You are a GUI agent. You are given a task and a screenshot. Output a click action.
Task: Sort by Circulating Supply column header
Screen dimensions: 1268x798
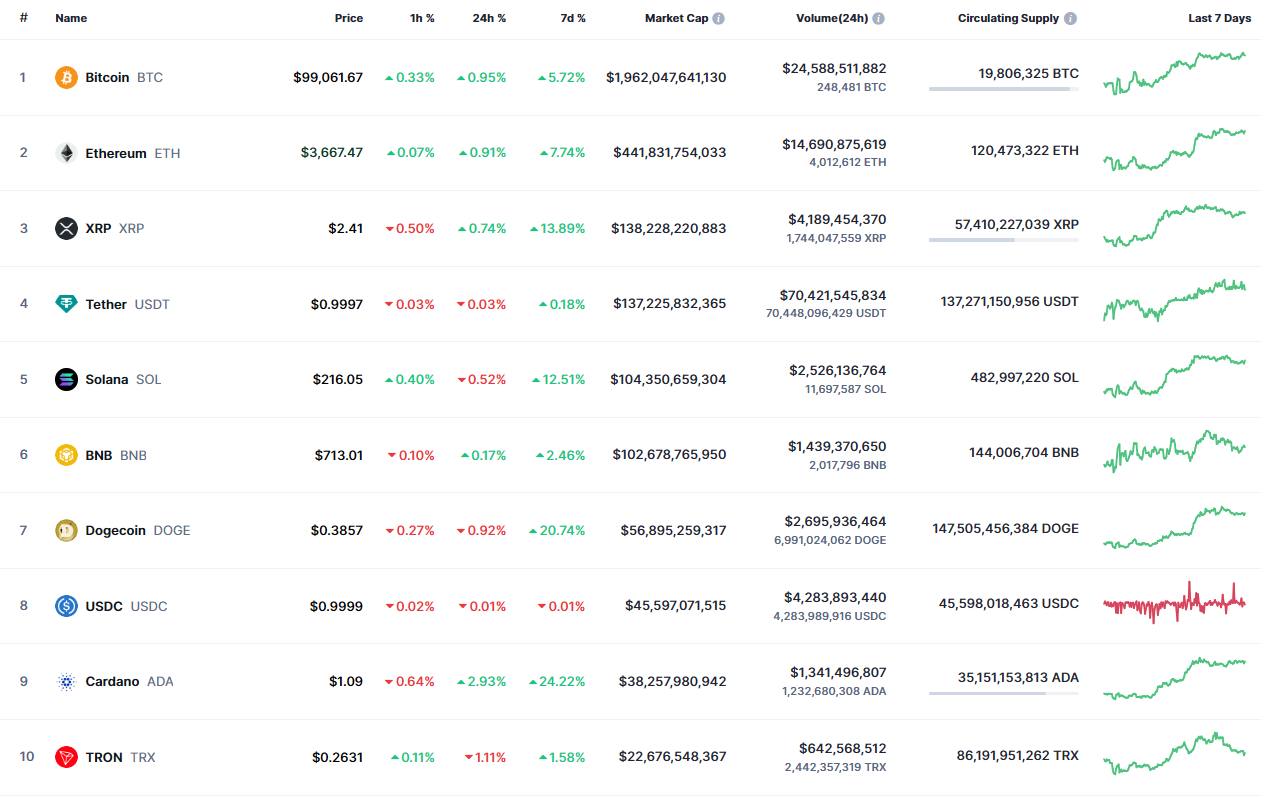(1009, 18)
